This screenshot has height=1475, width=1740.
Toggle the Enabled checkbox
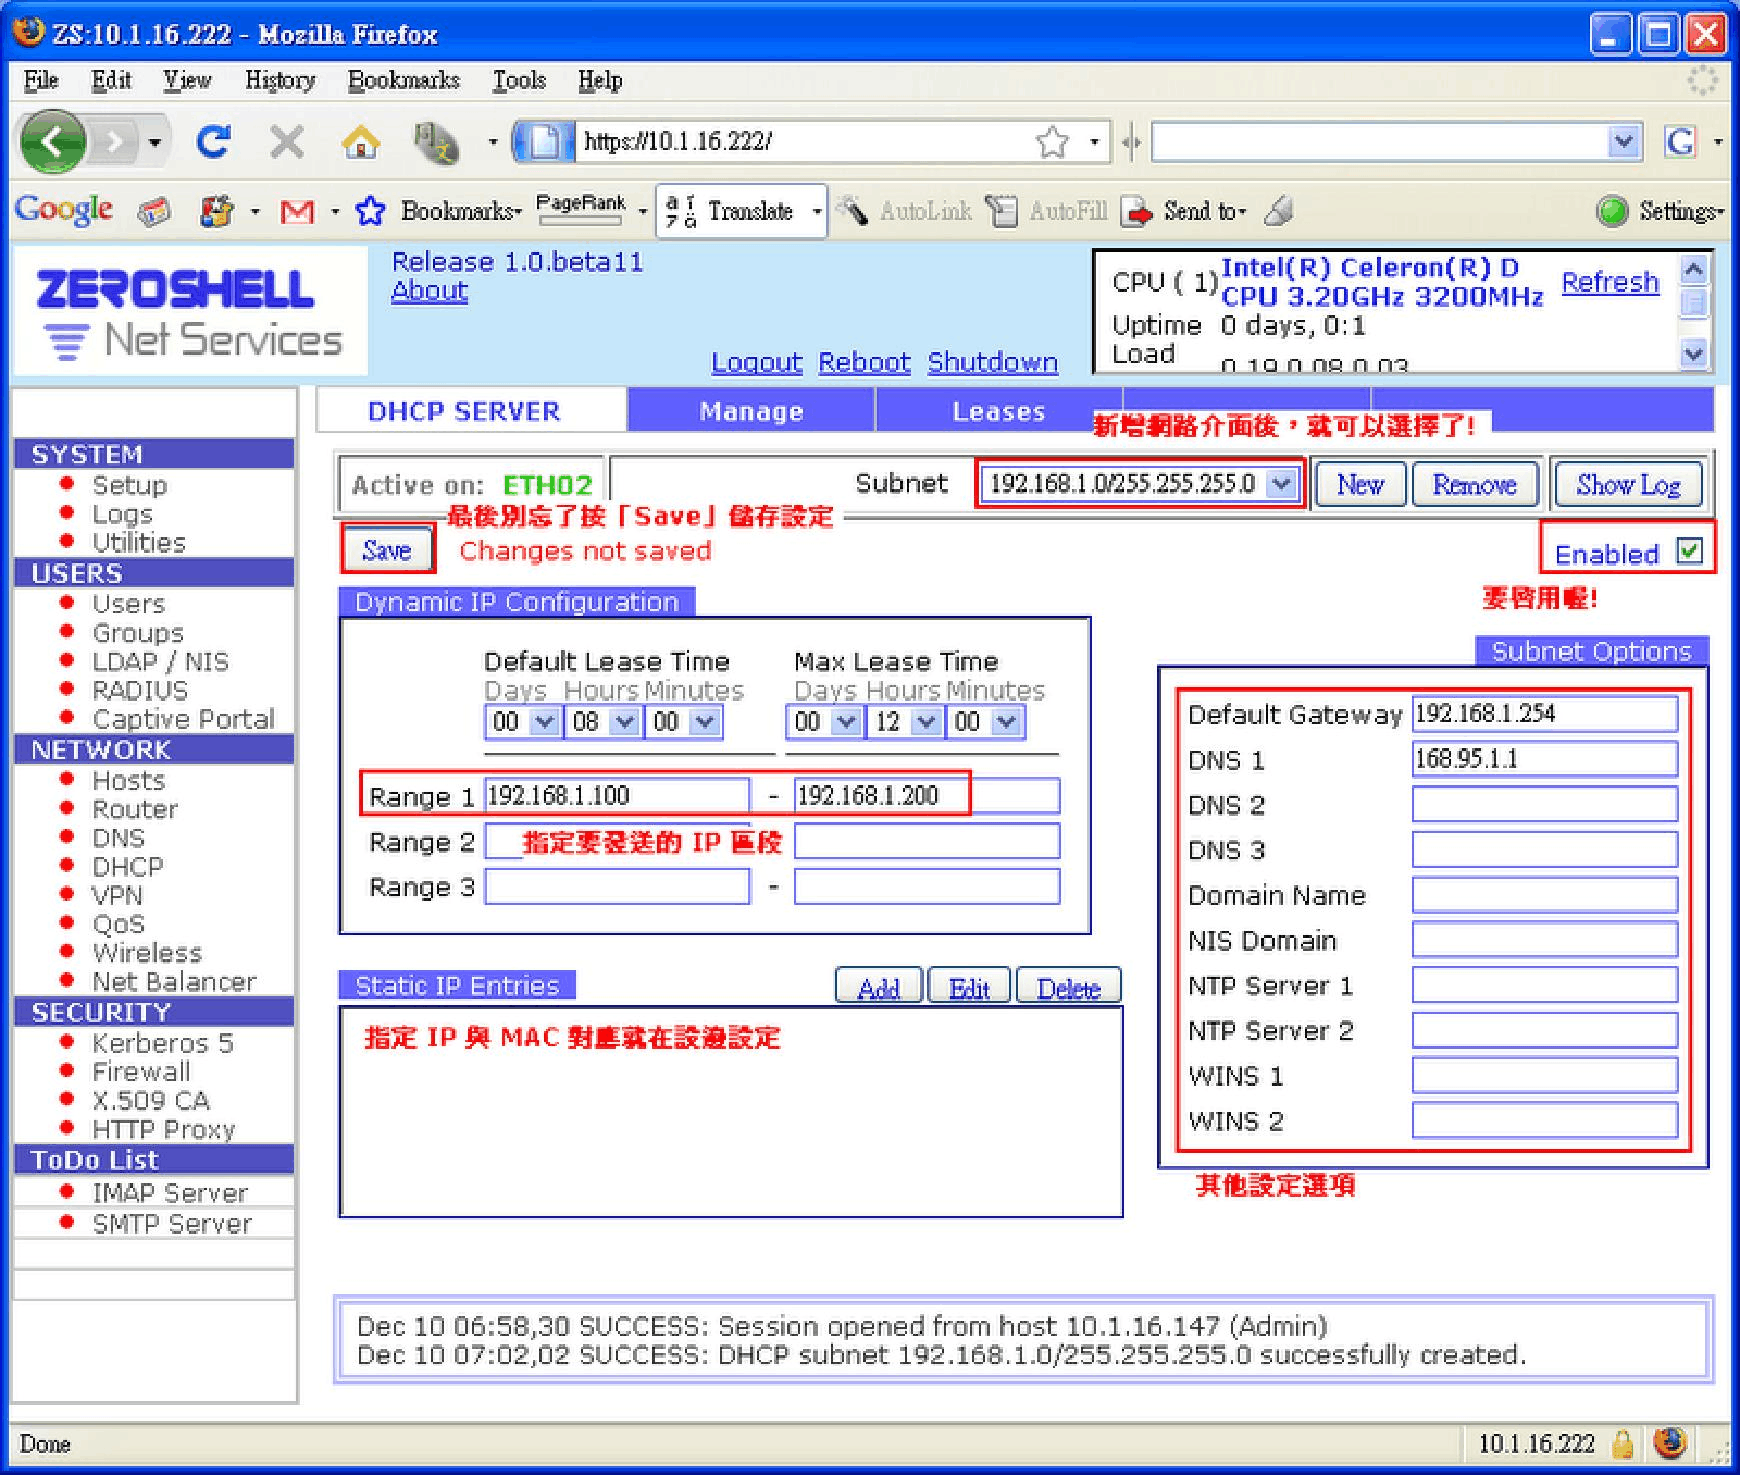point(1689,551)
